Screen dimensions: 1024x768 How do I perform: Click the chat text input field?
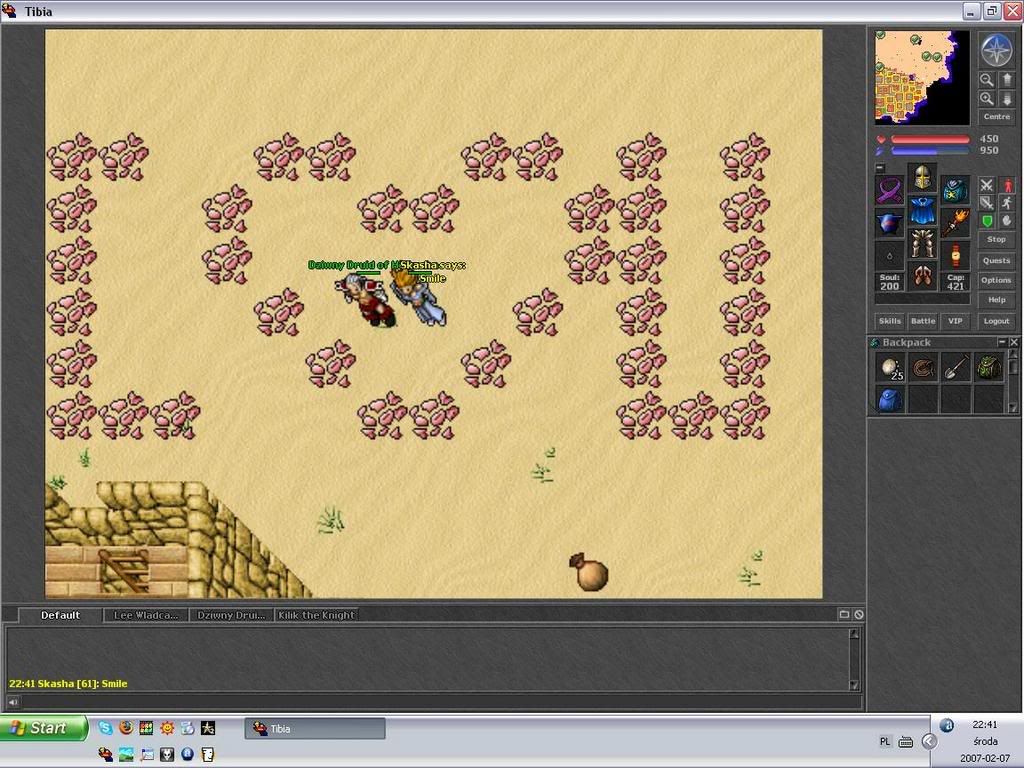[x=441, y=703]
